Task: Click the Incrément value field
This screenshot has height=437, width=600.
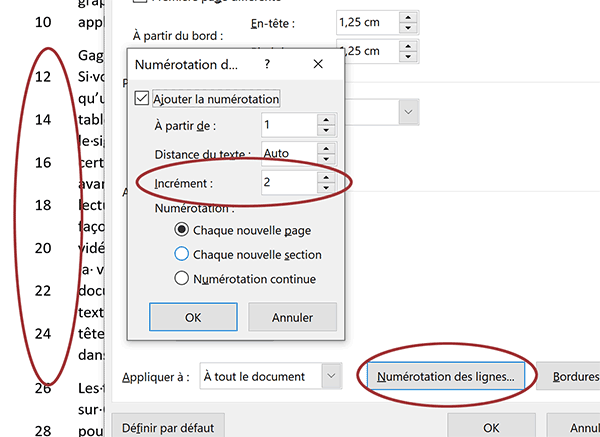Action: (289, 182)
